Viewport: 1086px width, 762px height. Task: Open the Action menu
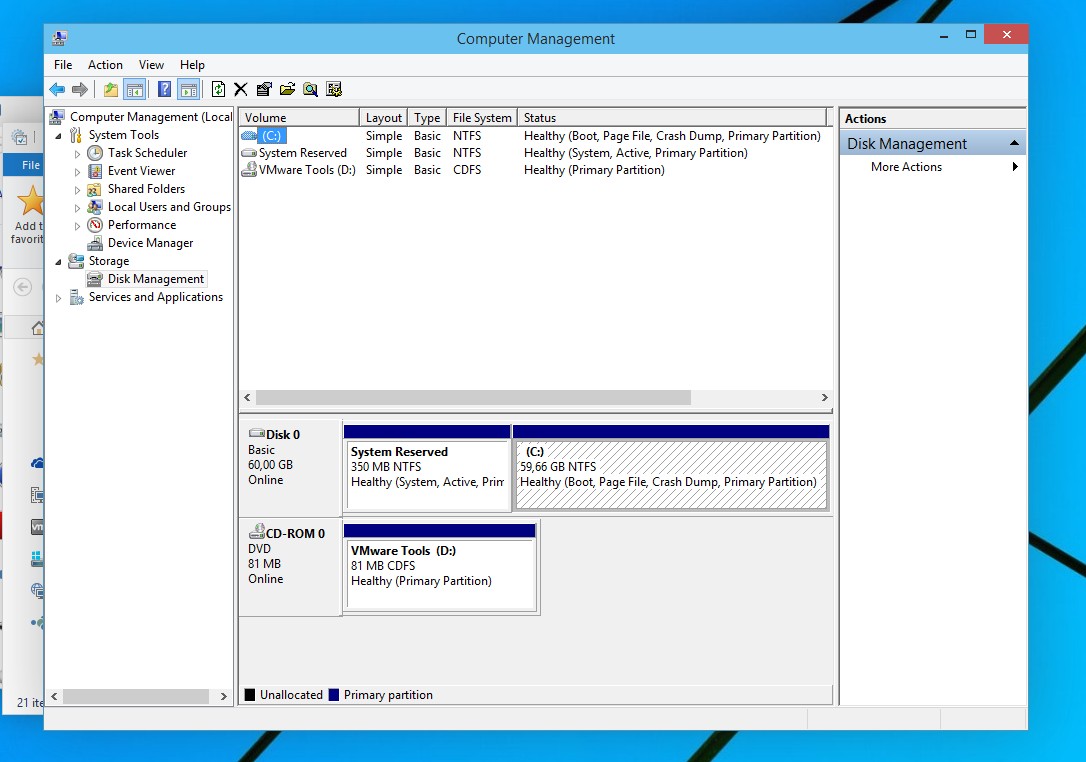[105, 64]
